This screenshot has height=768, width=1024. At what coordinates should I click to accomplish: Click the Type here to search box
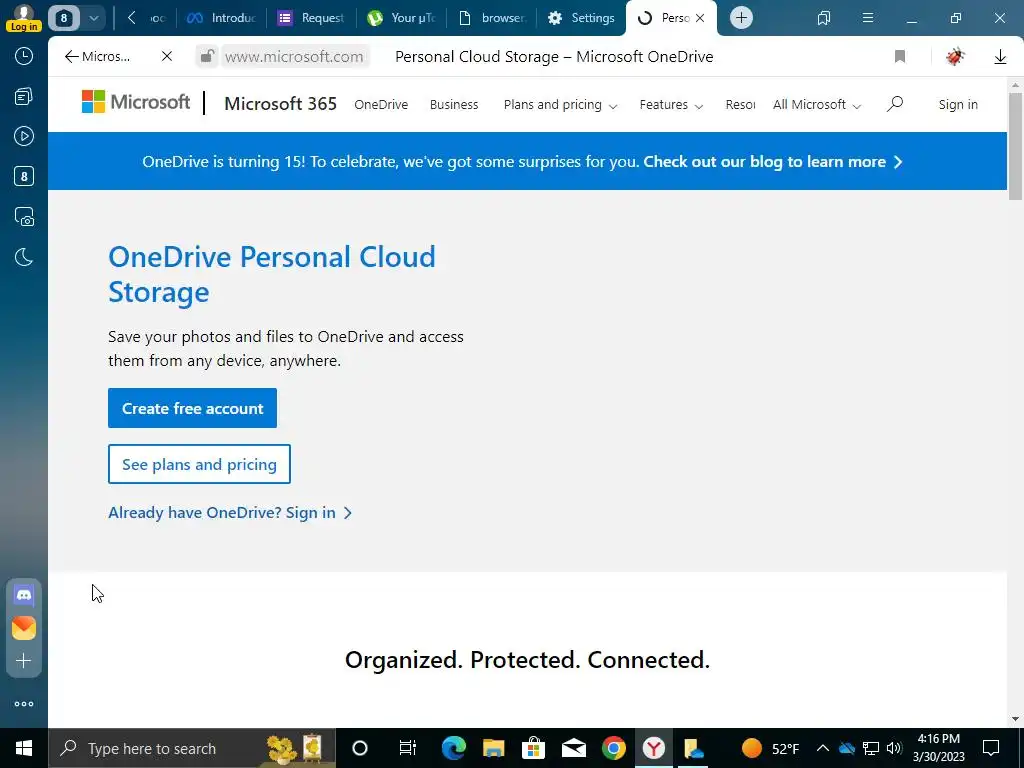point(191,748)
